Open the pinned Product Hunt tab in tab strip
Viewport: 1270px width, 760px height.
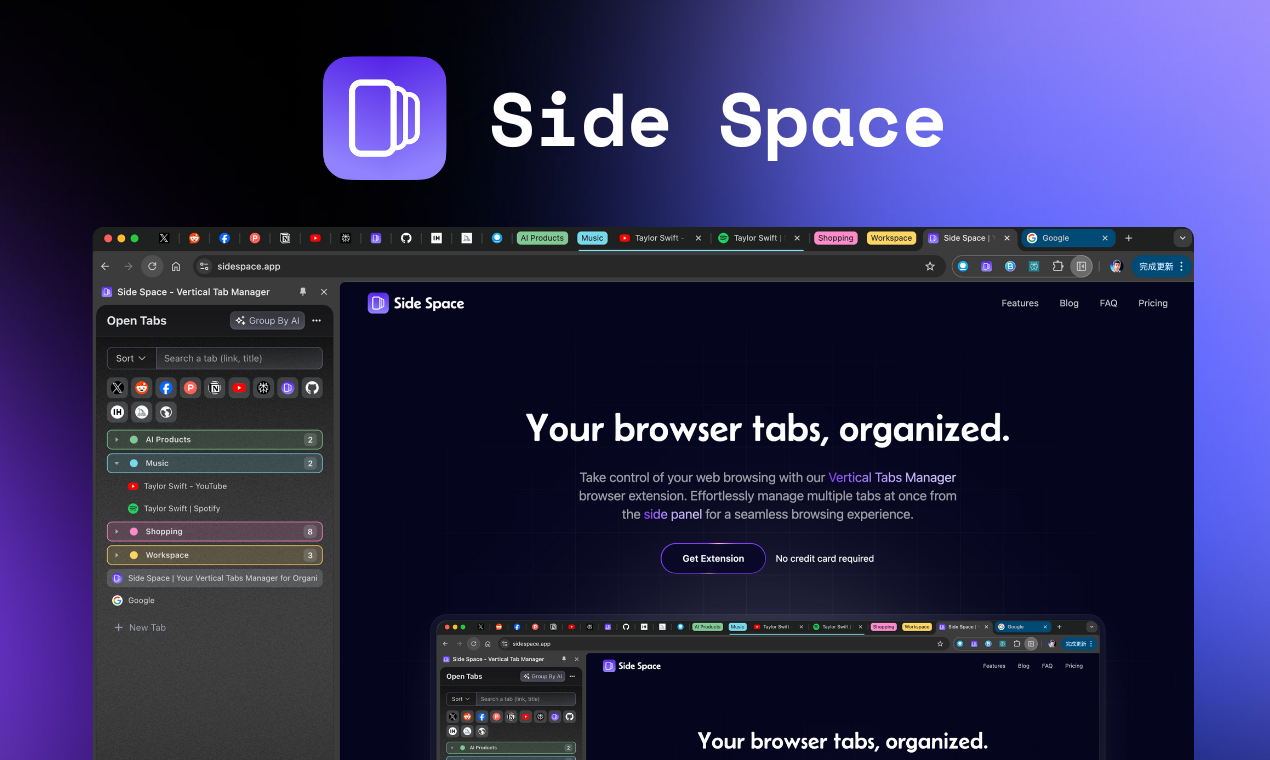[255, 238]
